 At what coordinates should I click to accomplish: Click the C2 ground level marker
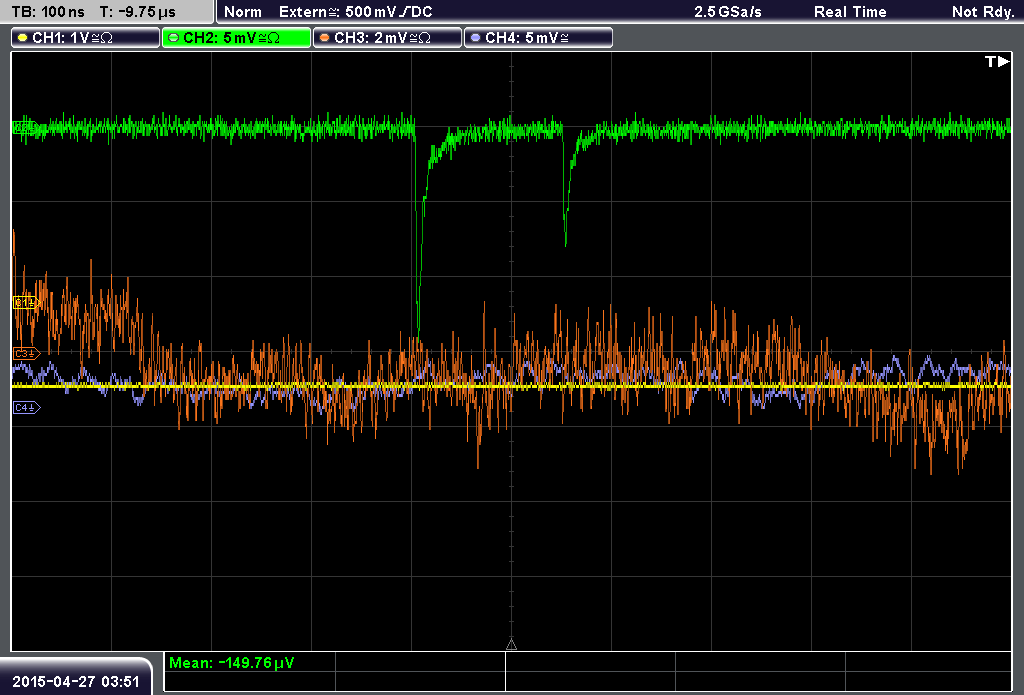[25, 127]
